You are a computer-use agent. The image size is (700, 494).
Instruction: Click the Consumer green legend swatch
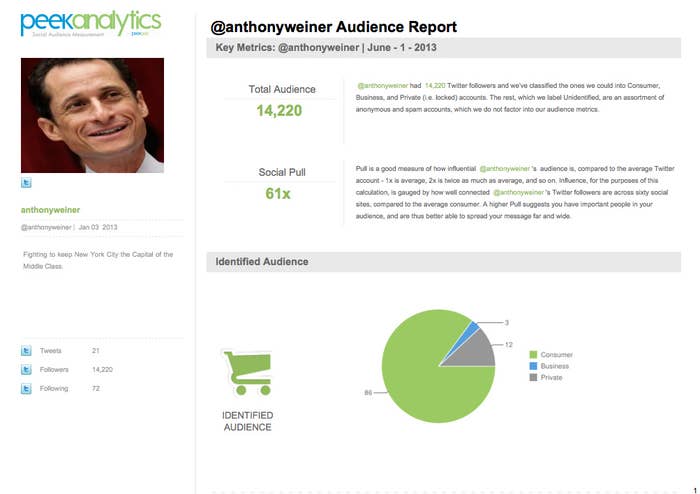coord(533,354)
